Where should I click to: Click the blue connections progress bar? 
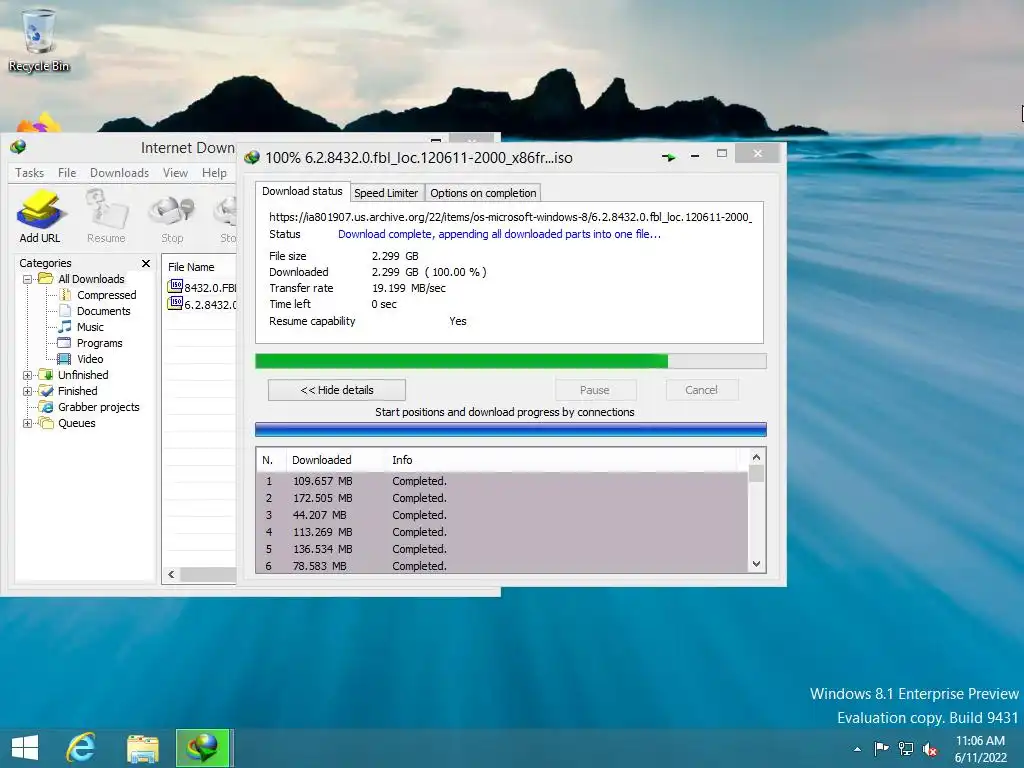[511, 429]
